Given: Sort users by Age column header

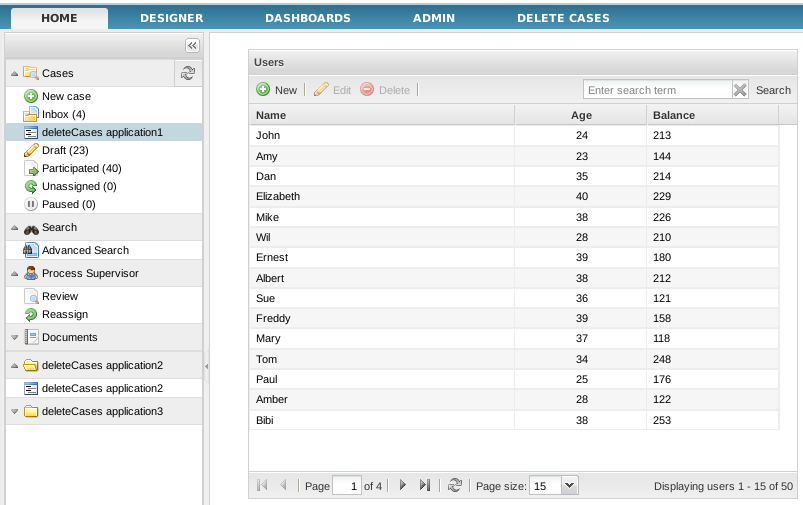Looking at the screenshot, I should [x=581, y=115].
